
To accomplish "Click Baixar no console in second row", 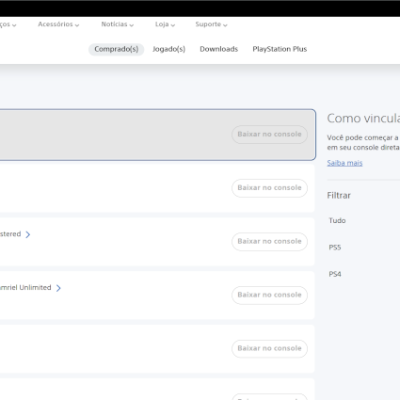I will pyautogui.click(x=269, y=188).
